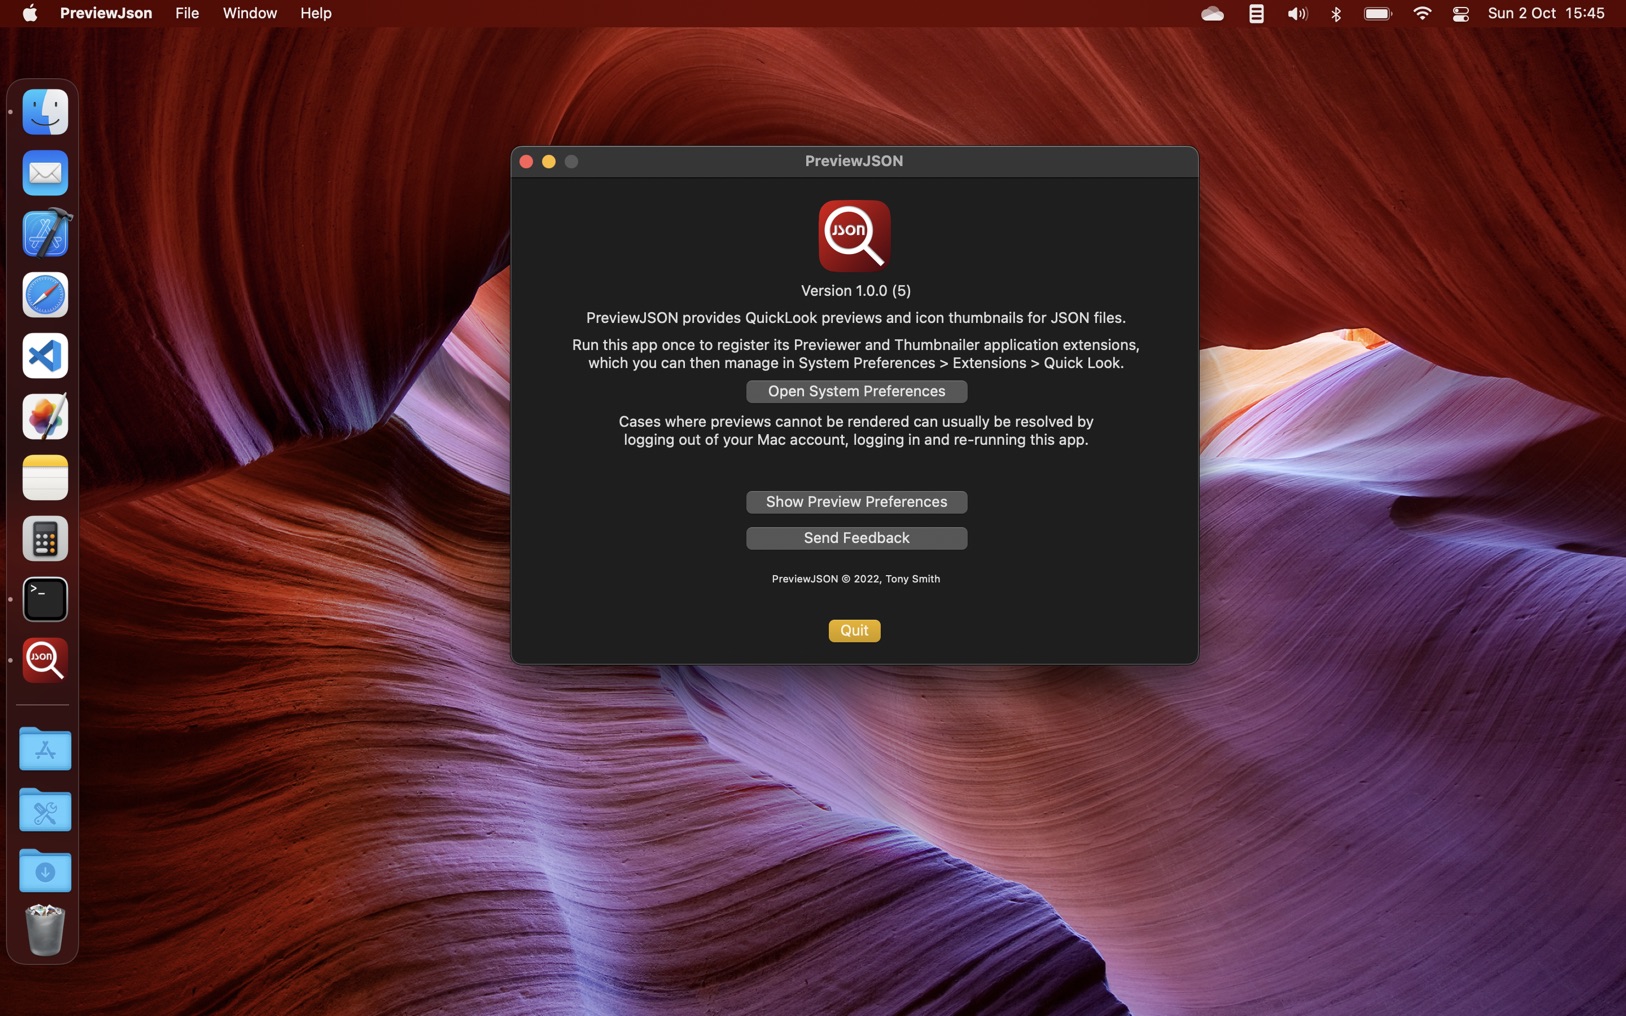Open the Window menu
This screenshot has width=1626, height=1016.
pos(250,13)
